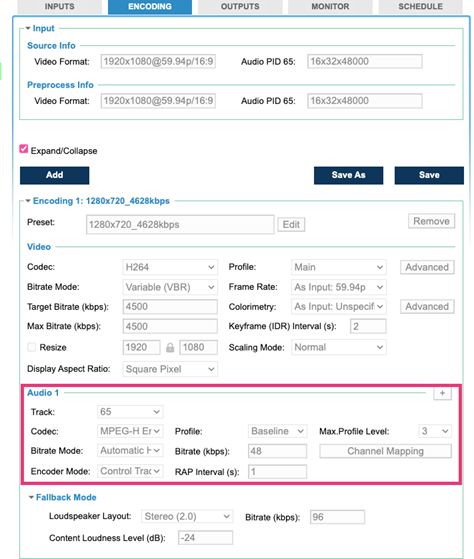
Task: Open the MONITOR tab
Action: (x=330, y=6)
